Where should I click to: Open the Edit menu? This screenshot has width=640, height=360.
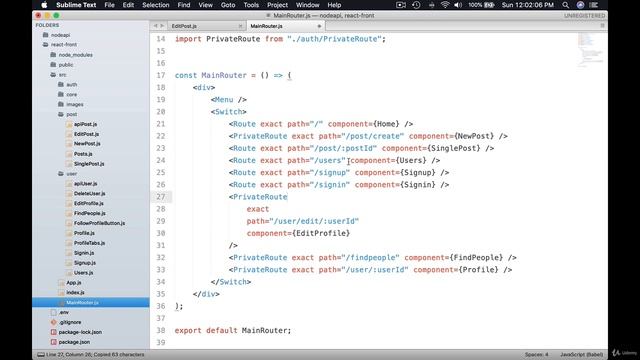pyautogui.click(x=128, y=5)
